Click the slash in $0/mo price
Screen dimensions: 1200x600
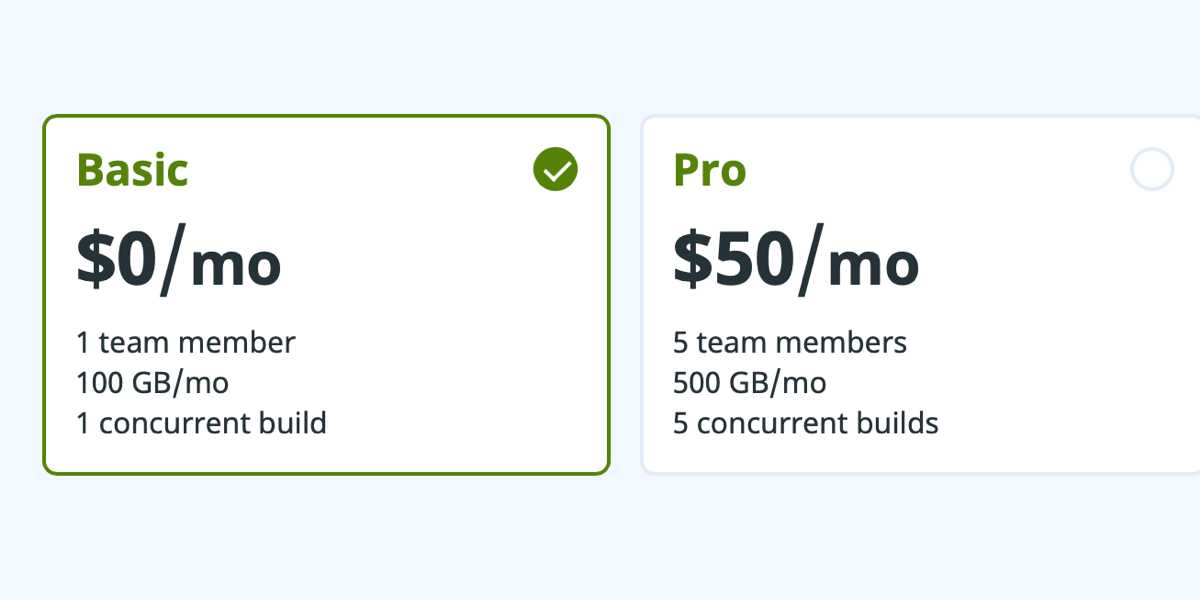point(173,261)
